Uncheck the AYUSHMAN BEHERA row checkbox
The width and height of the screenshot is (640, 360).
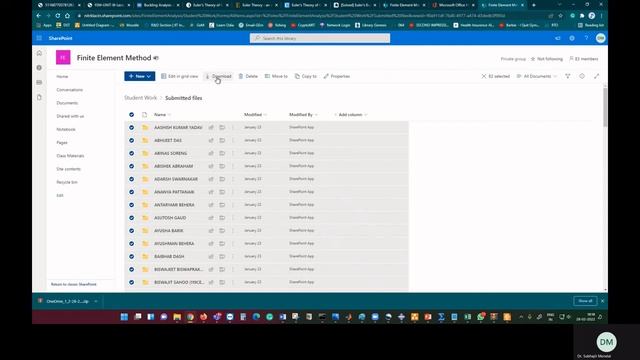pos(131,244)
